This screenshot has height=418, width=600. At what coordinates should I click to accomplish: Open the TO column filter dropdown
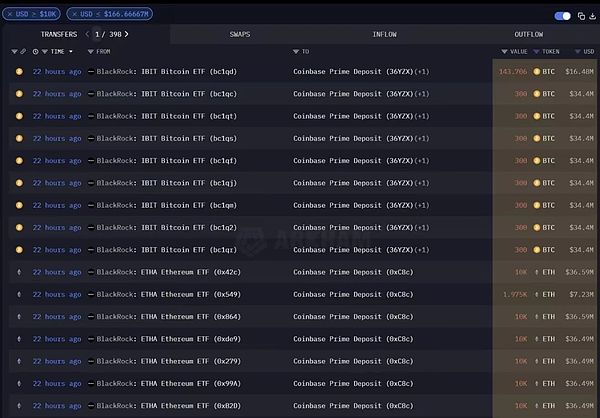[296, 51]
